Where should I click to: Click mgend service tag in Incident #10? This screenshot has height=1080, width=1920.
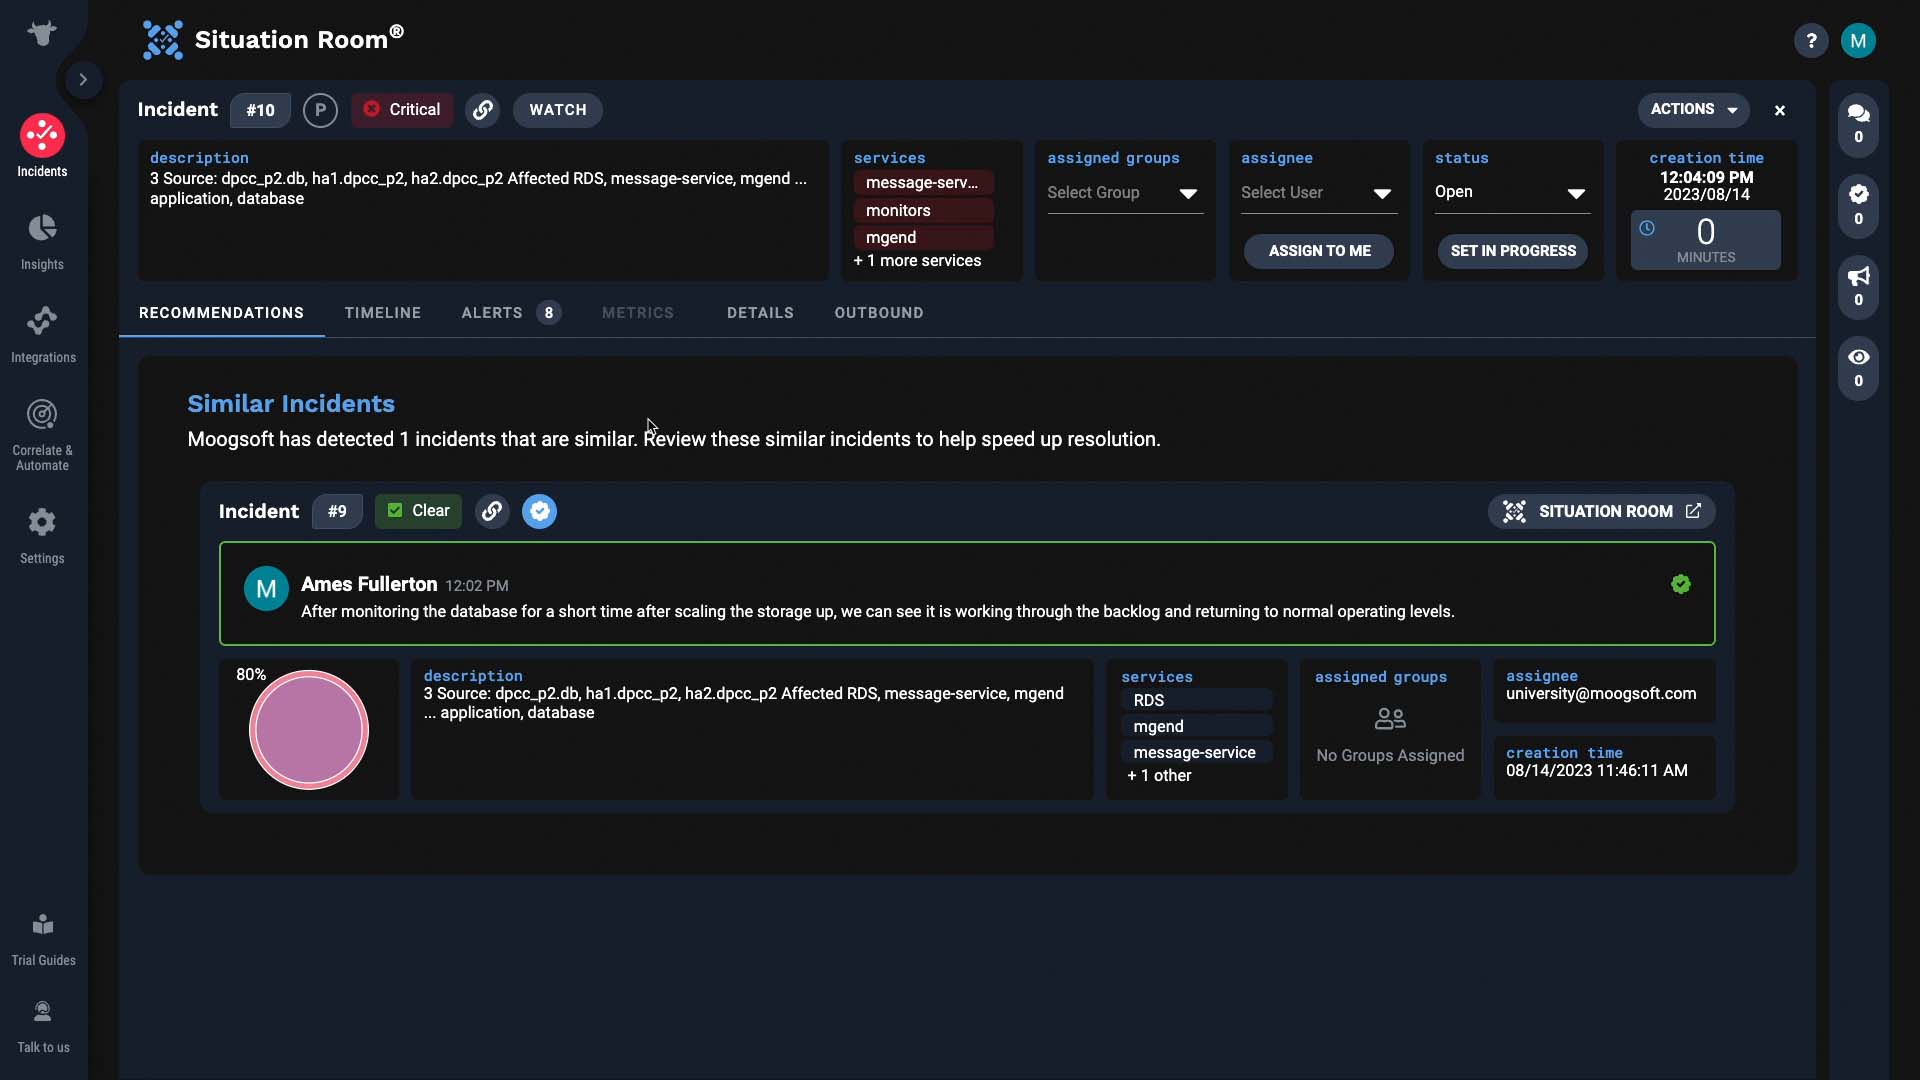pyautogui.click(x=922, y=237)
